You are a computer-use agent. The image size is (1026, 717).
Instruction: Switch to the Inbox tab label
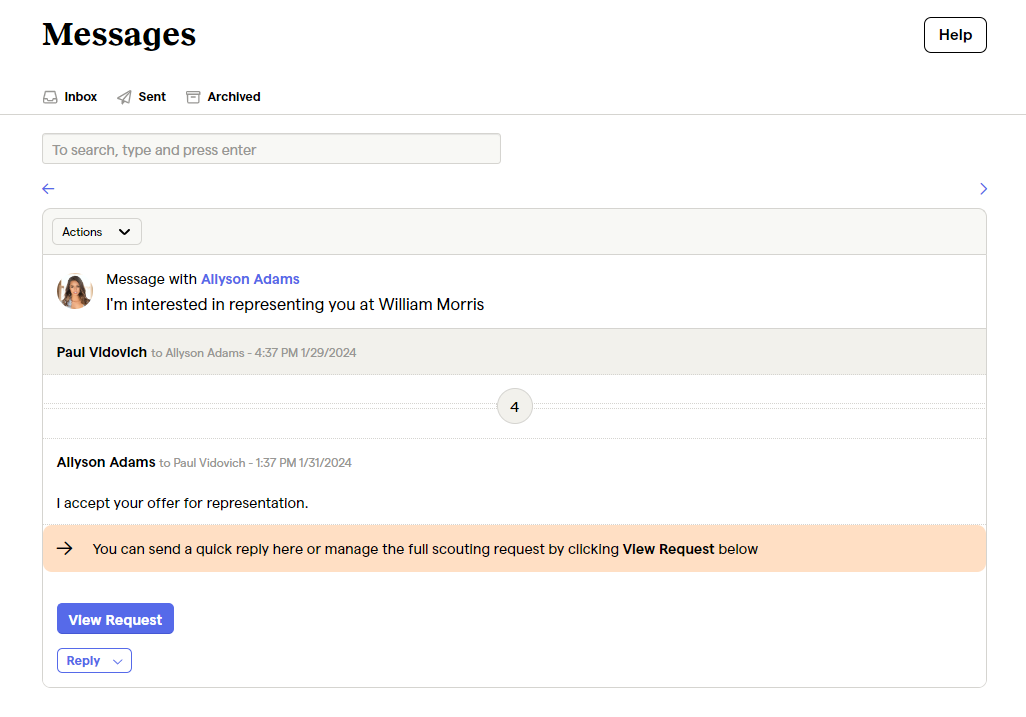click(80, 97)
